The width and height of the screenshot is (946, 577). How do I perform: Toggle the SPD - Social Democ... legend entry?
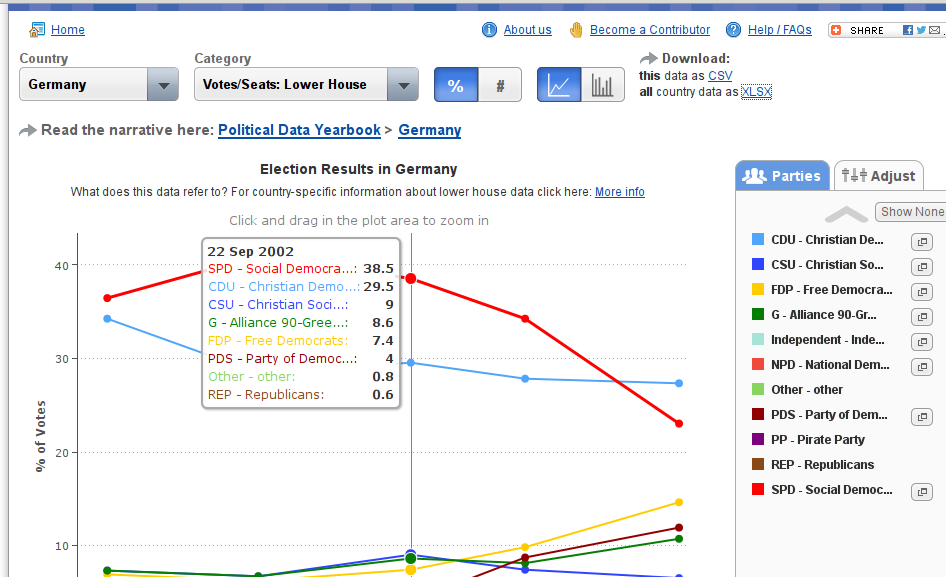tap(822, 489)
